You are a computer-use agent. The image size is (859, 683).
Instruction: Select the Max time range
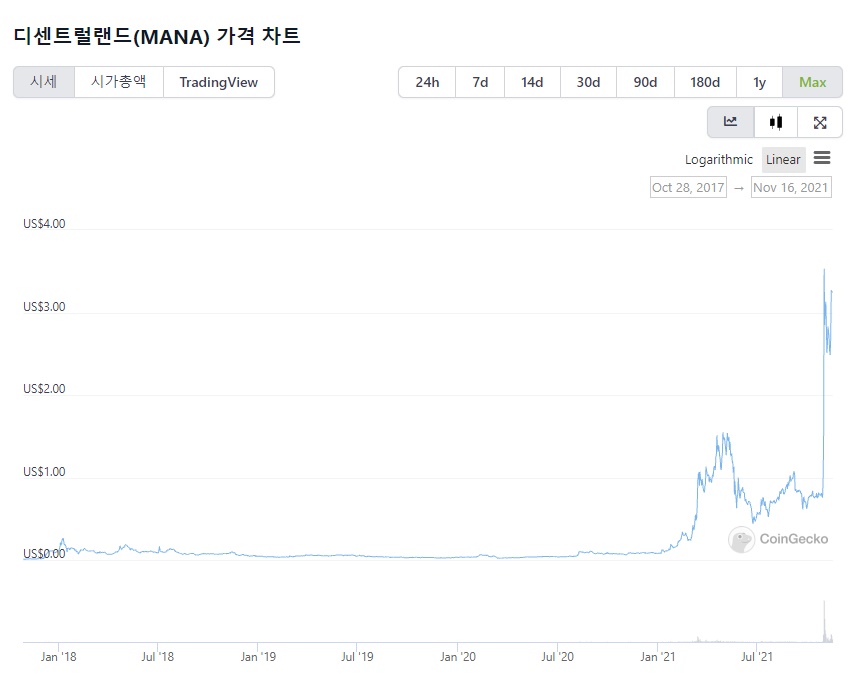[812, 82]
